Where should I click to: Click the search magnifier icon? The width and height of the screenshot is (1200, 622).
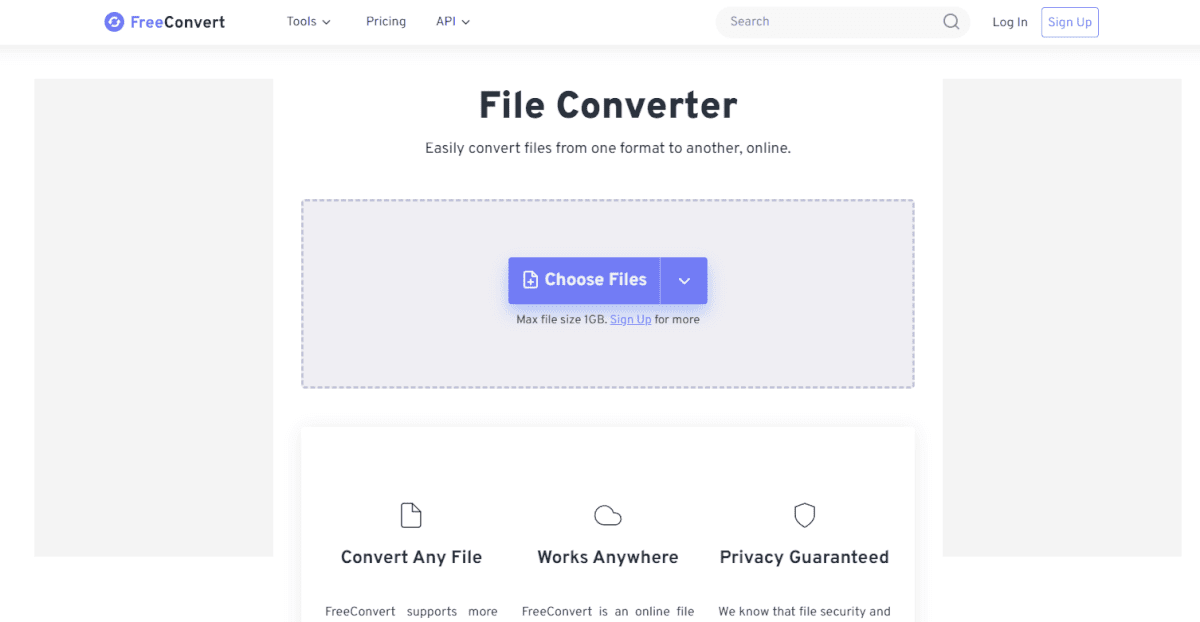[x=950, y=21]
